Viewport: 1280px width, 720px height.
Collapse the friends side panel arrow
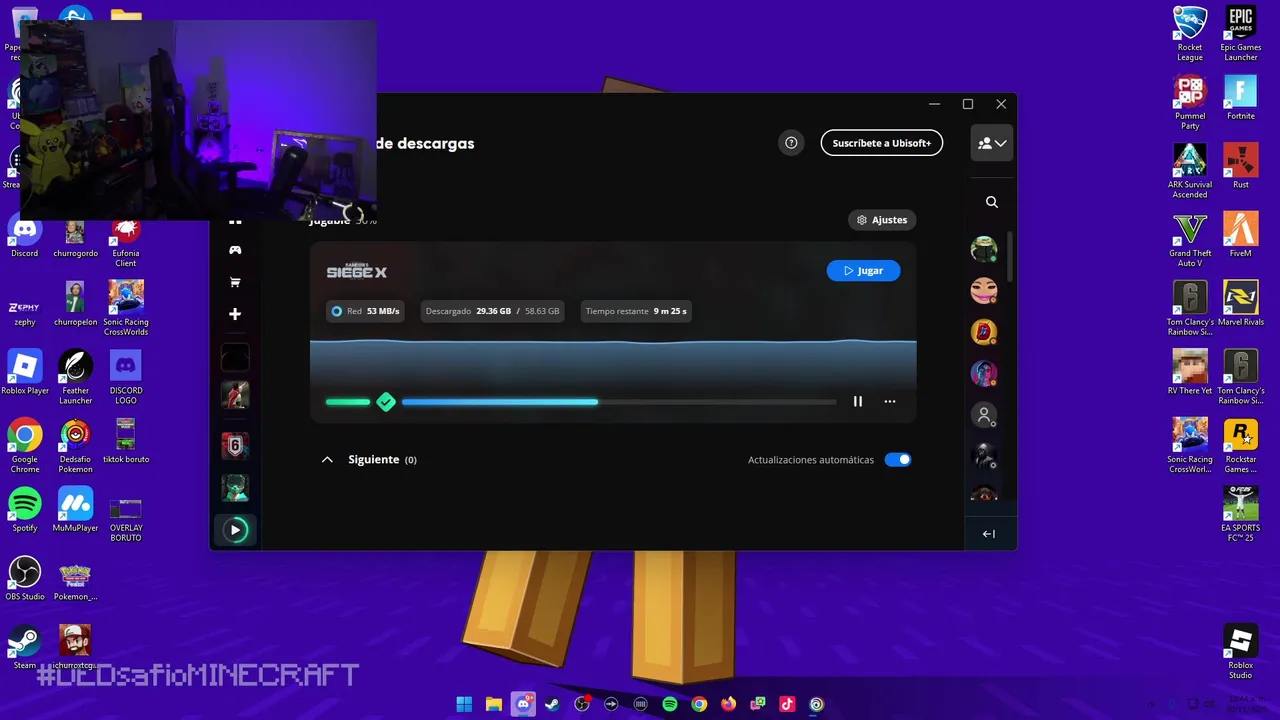point(988,534)
